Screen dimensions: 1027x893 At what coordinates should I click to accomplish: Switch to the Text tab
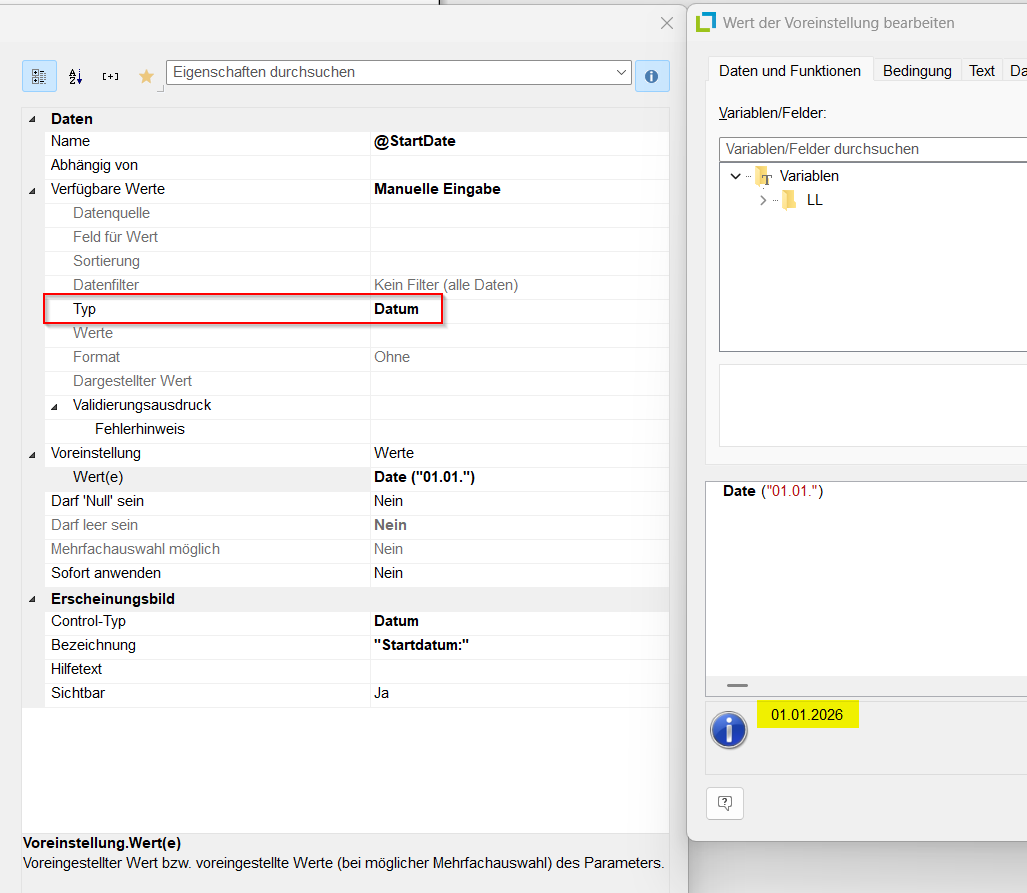(x=981, y=71)
